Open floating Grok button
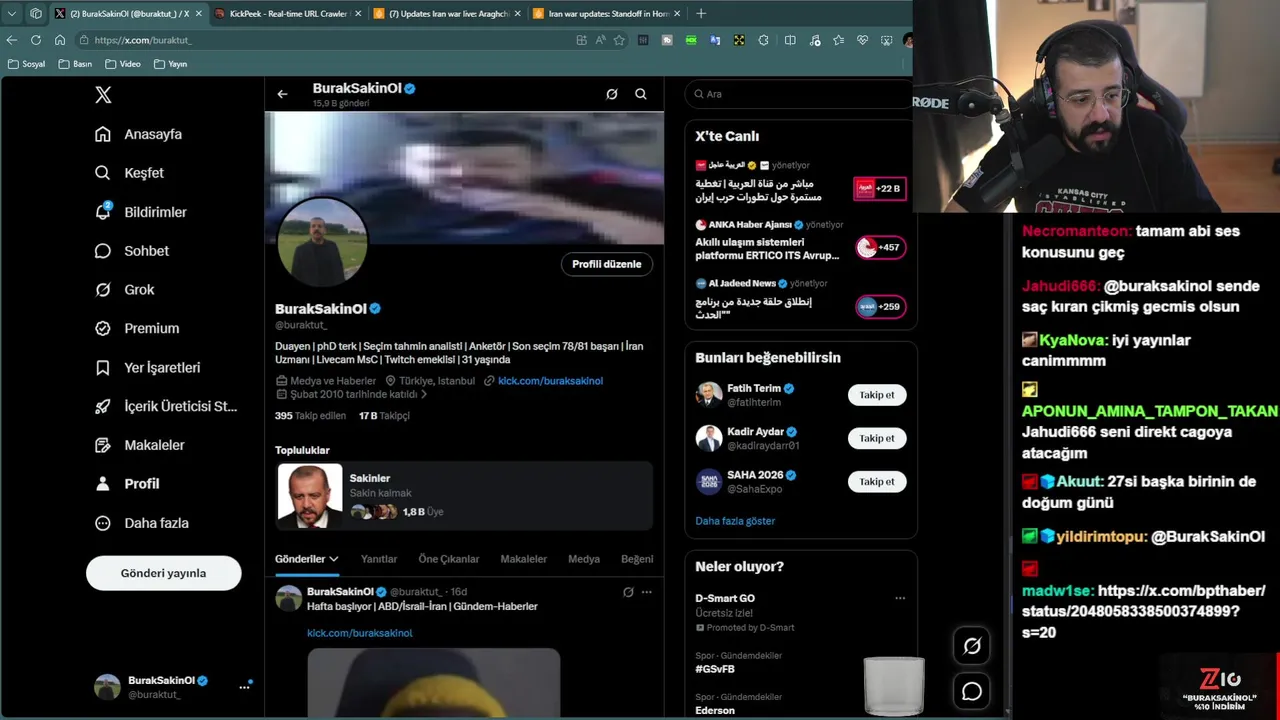 [x=972, y=646]
